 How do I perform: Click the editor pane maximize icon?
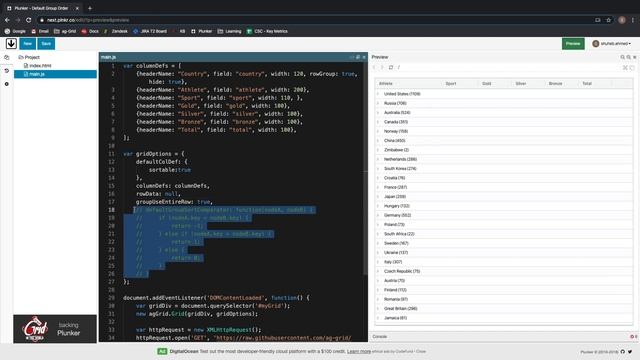click(x=358, y=57)
